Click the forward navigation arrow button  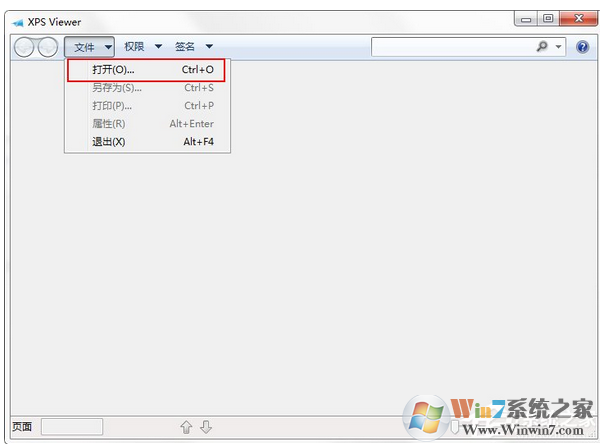click(48, 47)
